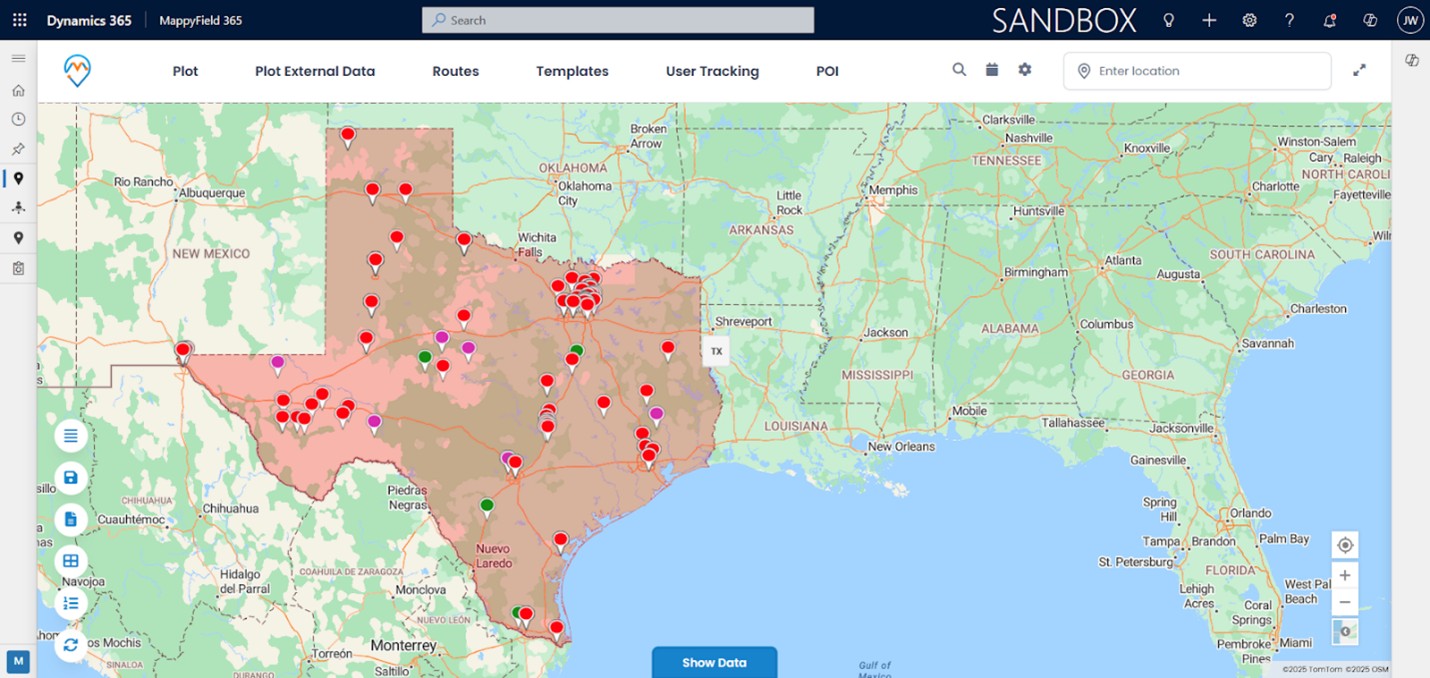Open the calendar icon in the map toolbar
Image resolution: width=1430 pixels, height=678 pixels.
tap(992, 70)
